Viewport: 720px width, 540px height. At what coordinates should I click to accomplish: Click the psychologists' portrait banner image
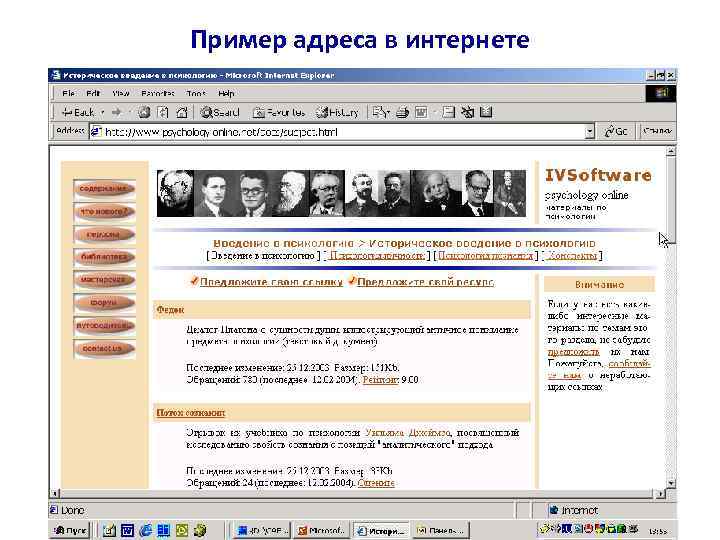pyautogui.click(x=341, y=193)
